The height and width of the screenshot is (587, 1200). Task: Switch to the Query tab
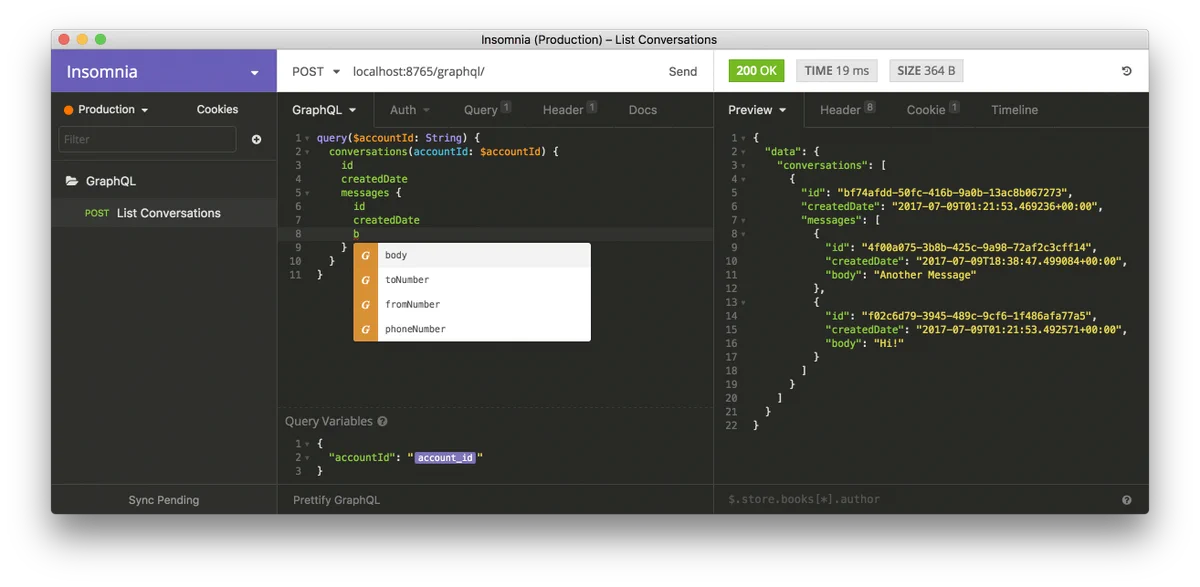pyautogui.click(x=487, y=110)
